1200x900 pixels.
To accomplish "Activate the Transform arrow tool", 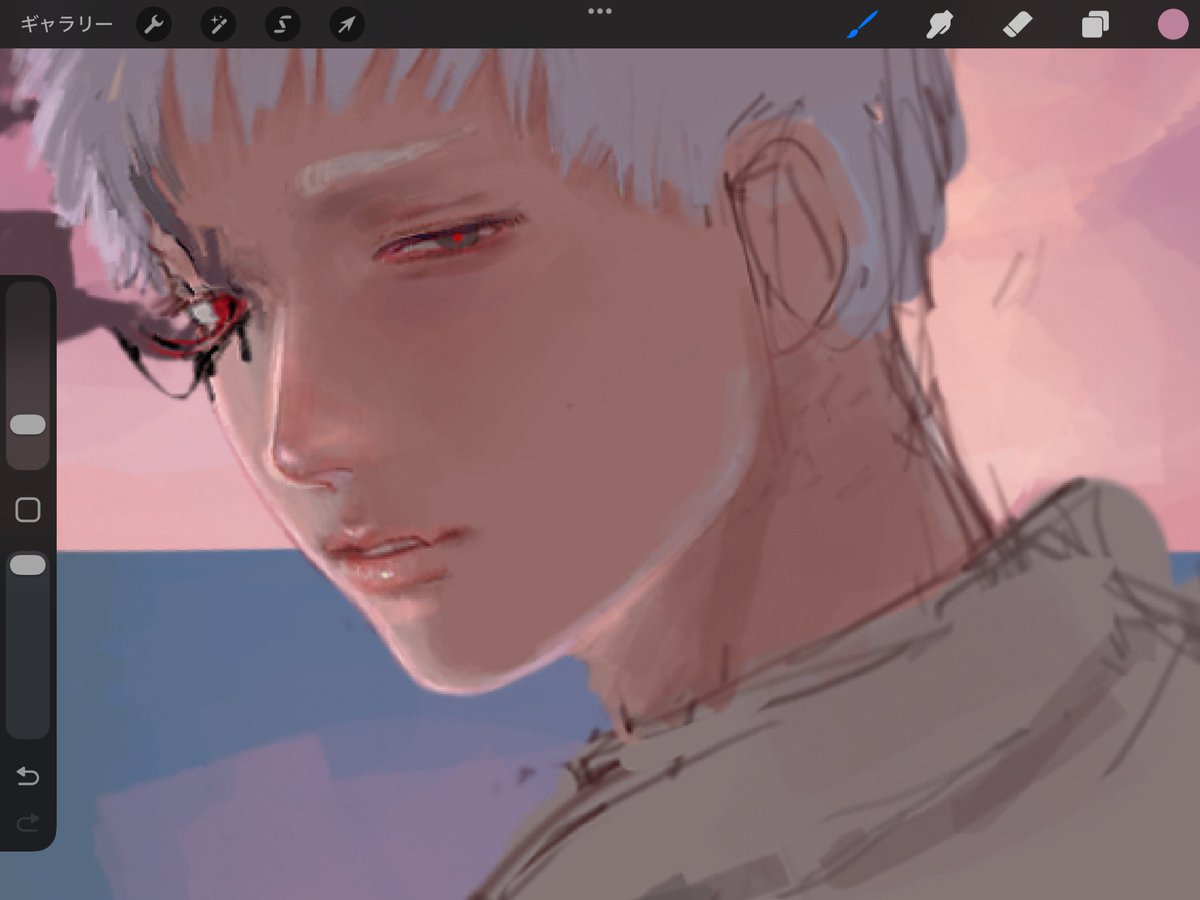I will pyautogui.click(x=346, y=25).
